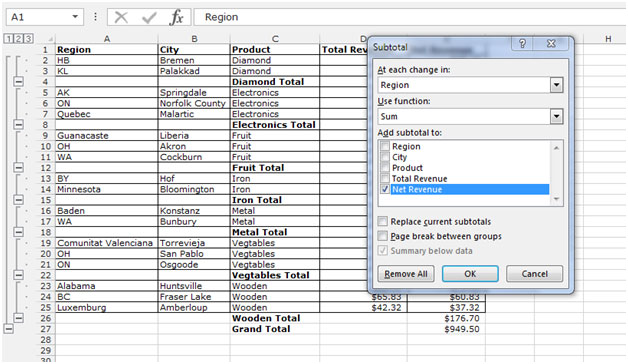Confirm the Subtotal dialog with OK
This screenshot has height=364, width=628.
point(470,274)
